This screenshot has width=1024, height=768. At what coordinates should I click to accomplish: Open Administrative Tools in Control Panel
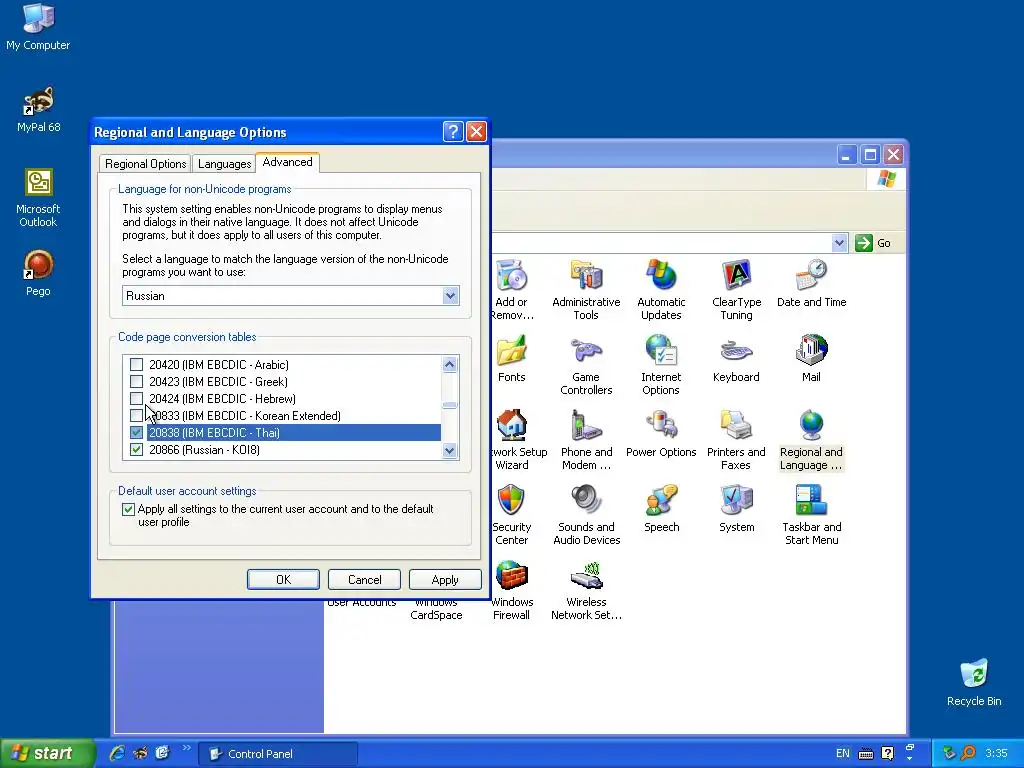[x=586, y=290]
